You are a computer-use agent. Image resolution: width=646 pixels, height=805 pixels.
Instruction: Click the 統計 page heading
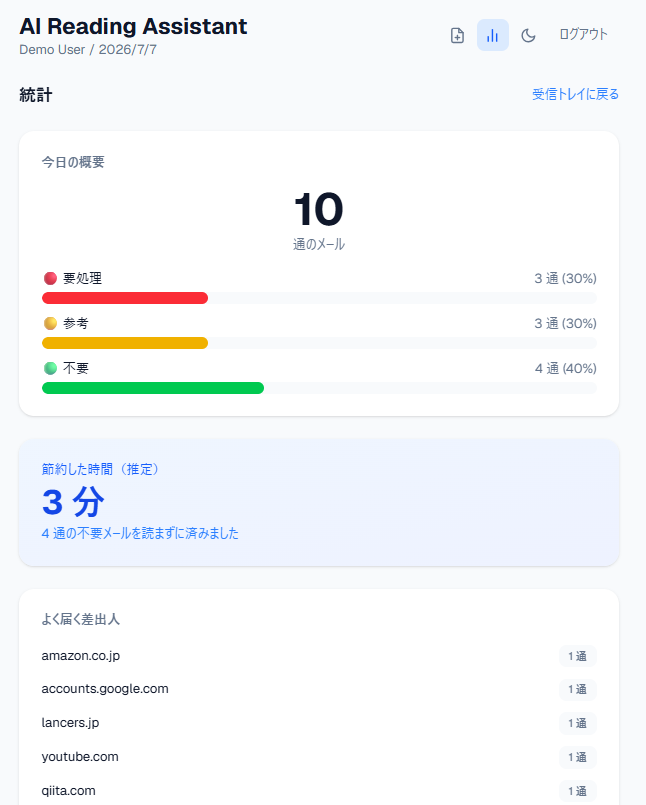point(35,95)
